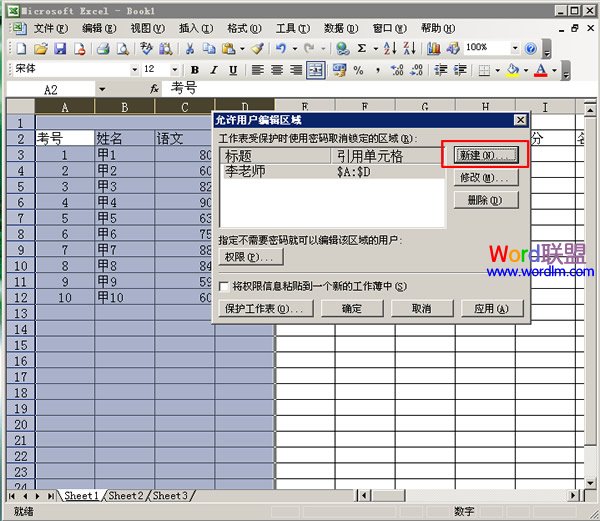Click the Paste clipboard icon
Image resolution: width=600 pixels, height=521 pixels.
[x=229, y=48]
